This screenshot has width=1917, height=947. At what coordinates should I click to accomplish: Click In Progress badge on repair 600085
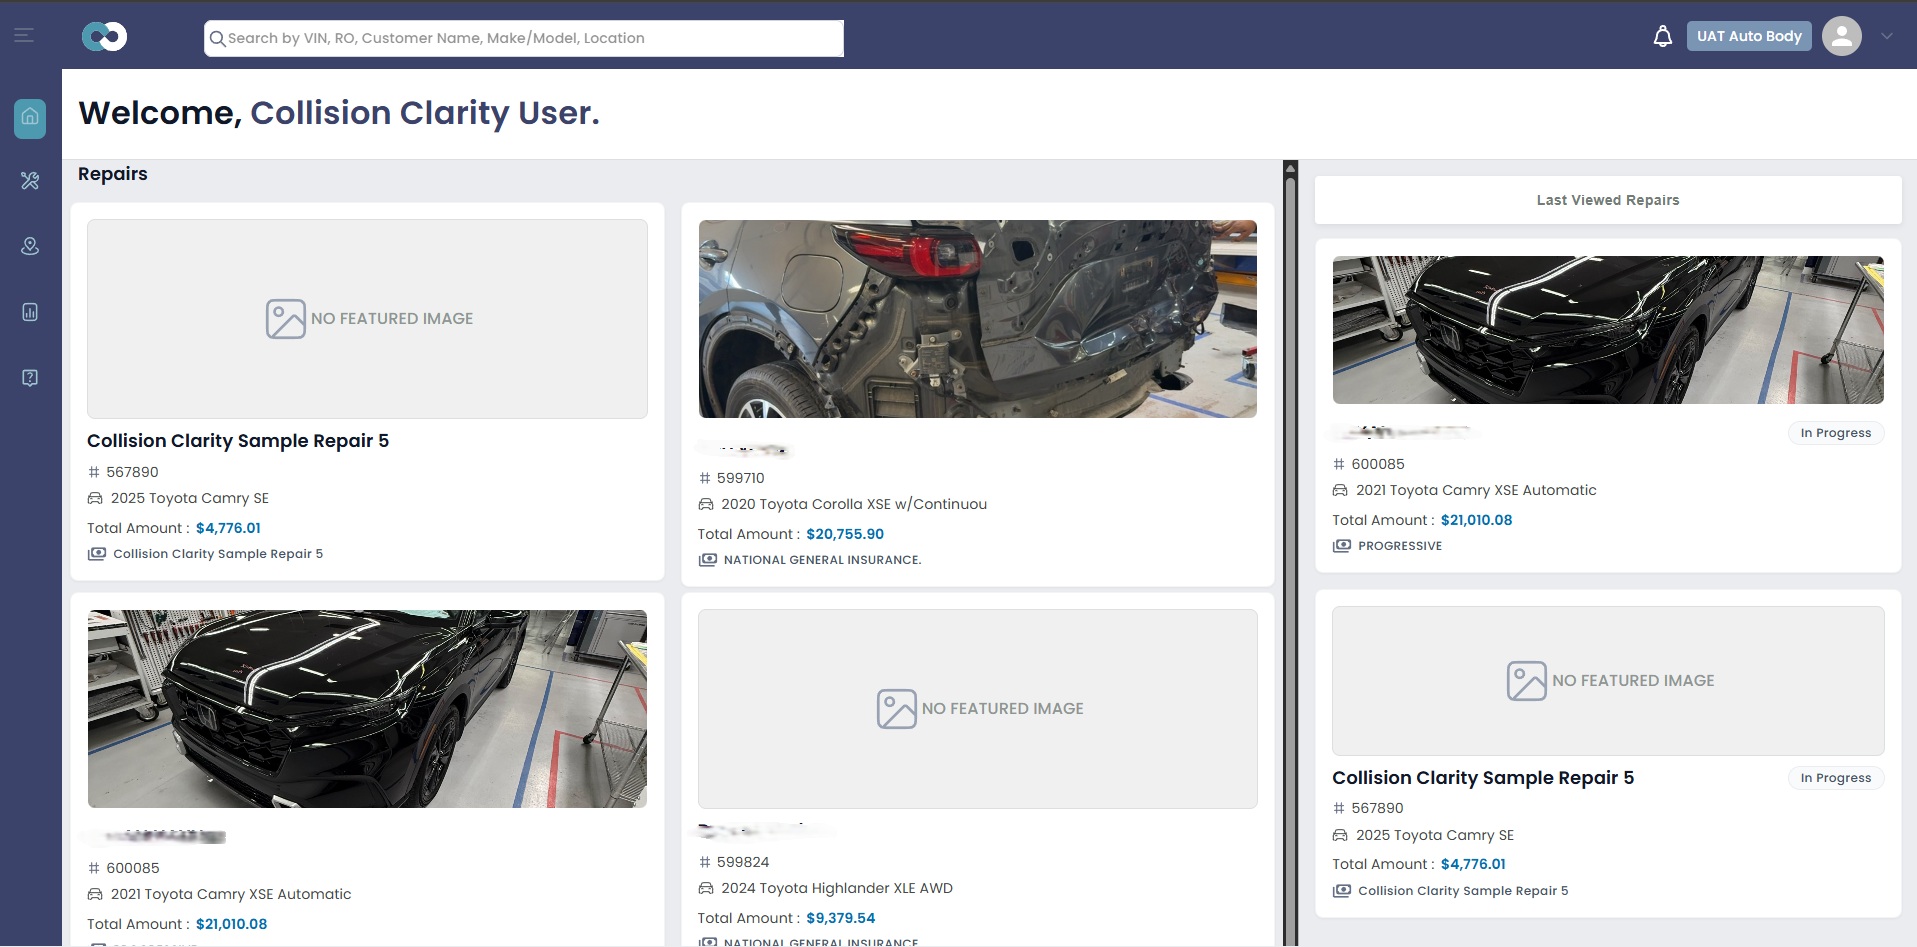point(1836,433)
